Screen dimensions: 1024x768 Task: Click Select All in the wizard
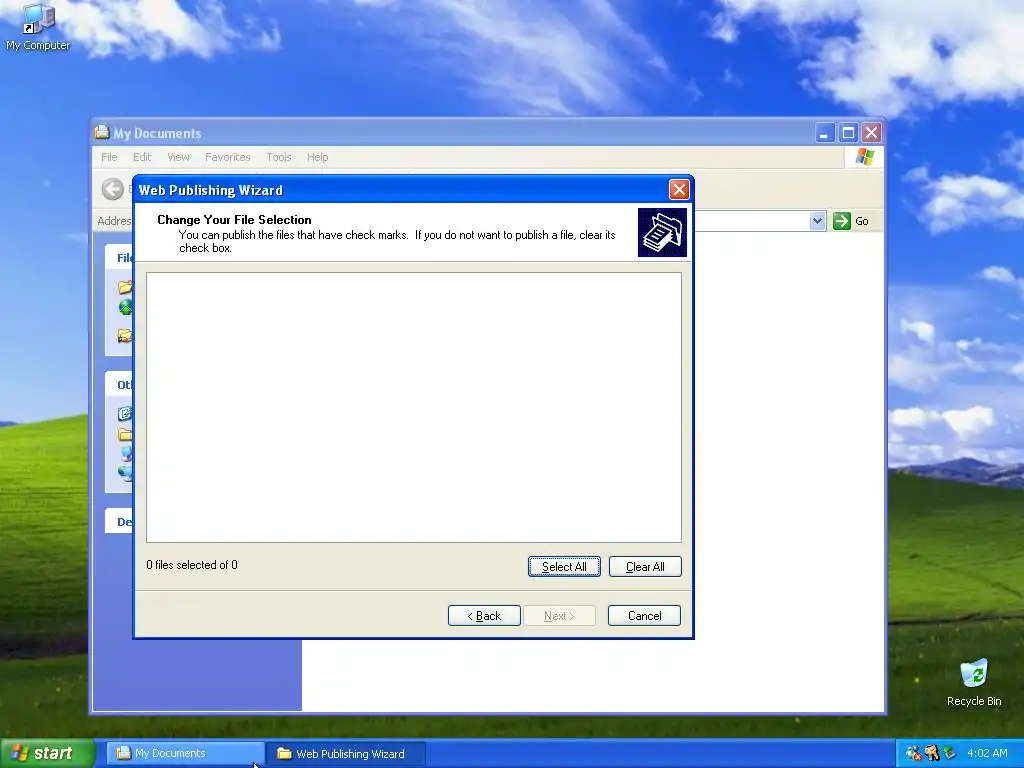tap(564, 567)
